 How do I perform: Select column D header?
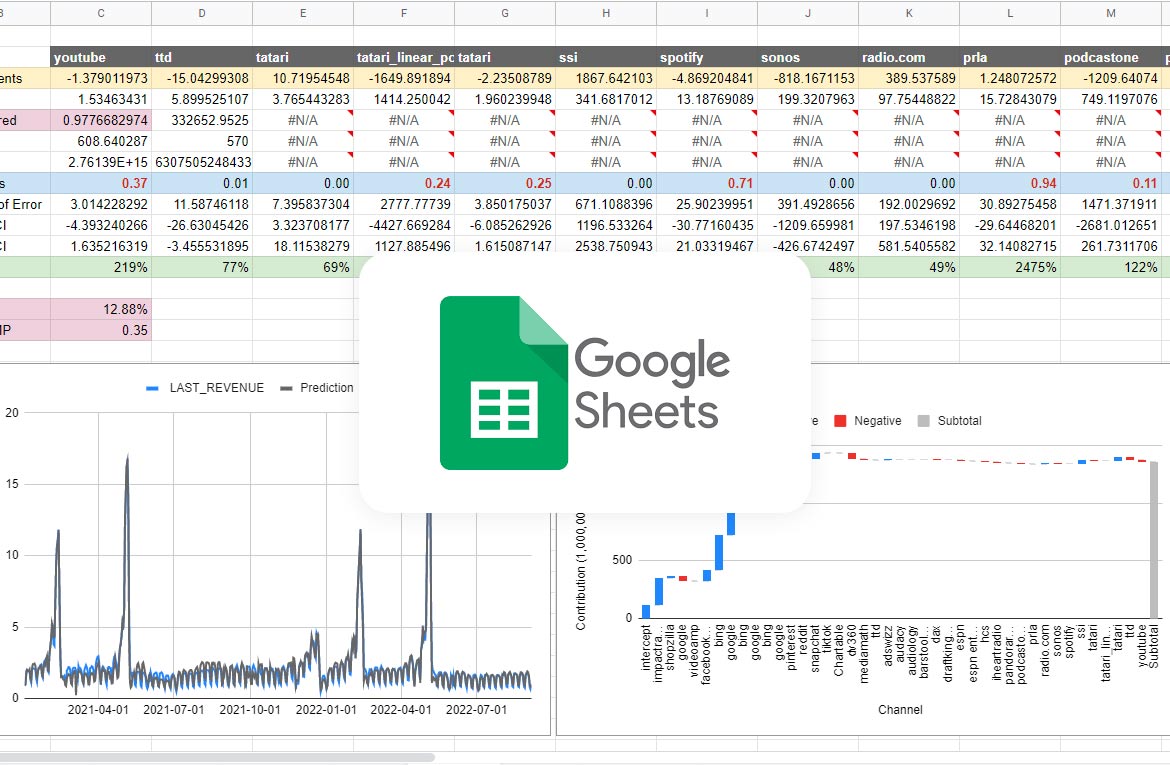coord(201,13)
